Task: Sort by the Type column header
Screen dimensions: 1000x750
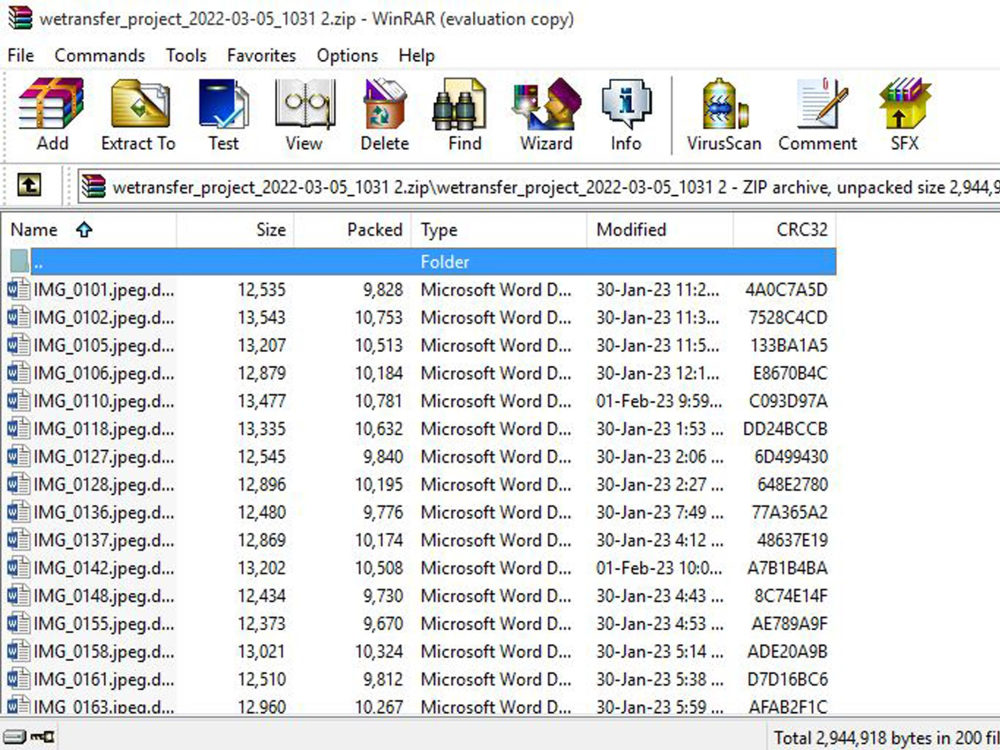Action: [499, 230]
